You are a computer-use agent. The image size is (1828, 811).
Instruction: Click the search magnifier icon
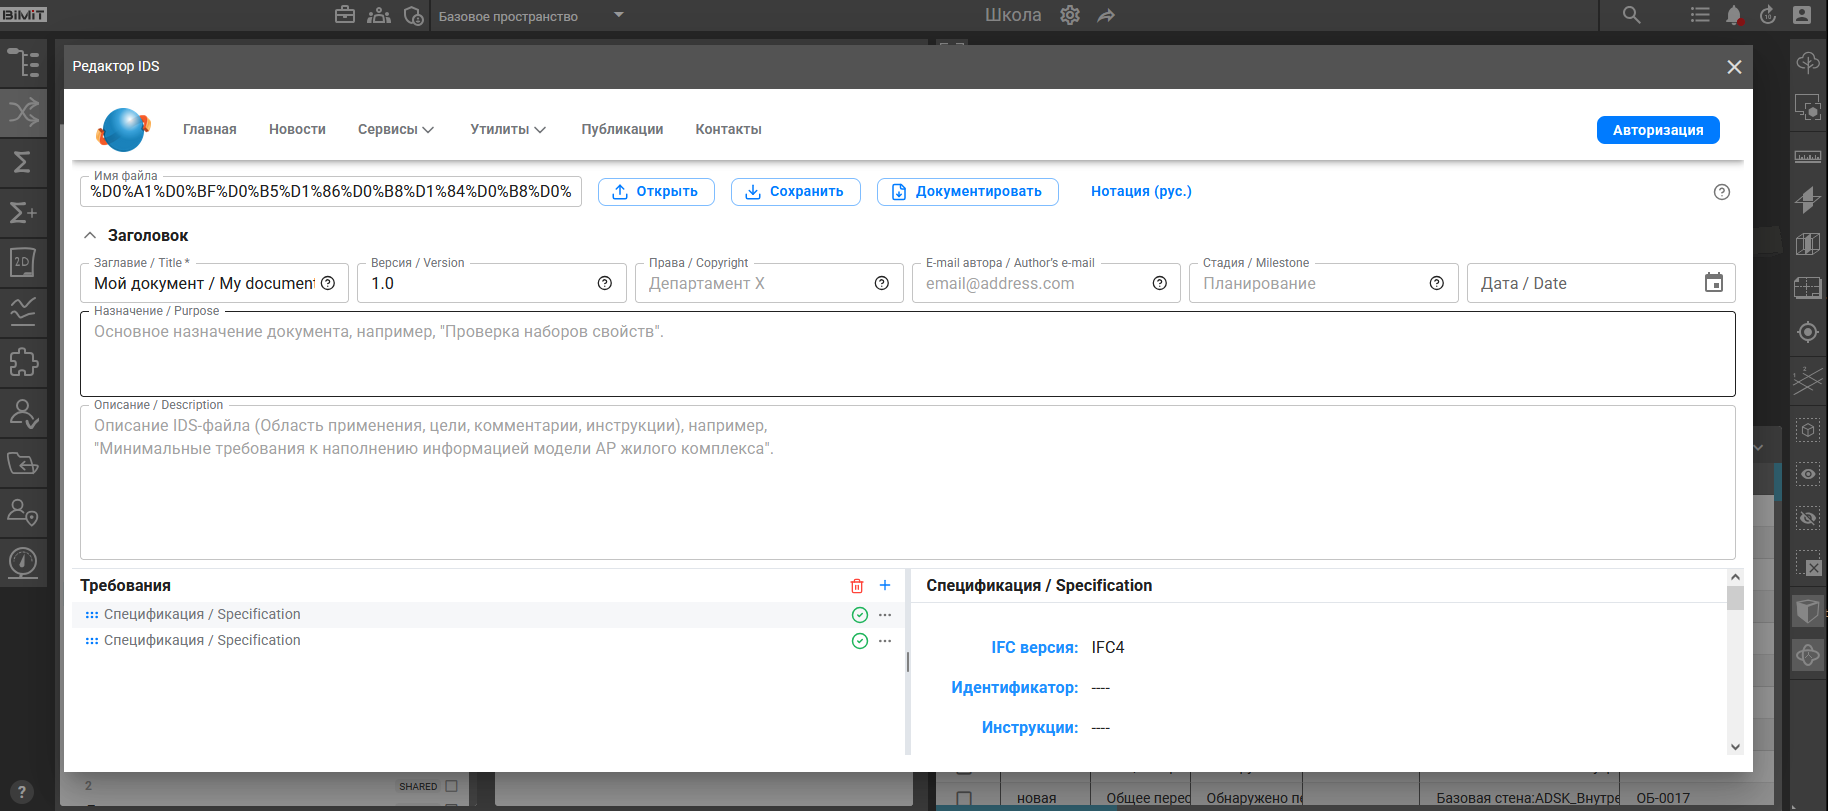point(1632,15)
